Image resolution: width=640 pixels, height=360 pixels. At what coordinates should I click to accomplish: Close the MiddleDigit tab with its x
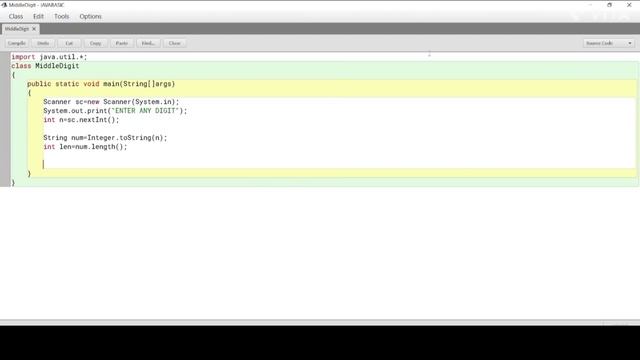(x=34, y=29)
